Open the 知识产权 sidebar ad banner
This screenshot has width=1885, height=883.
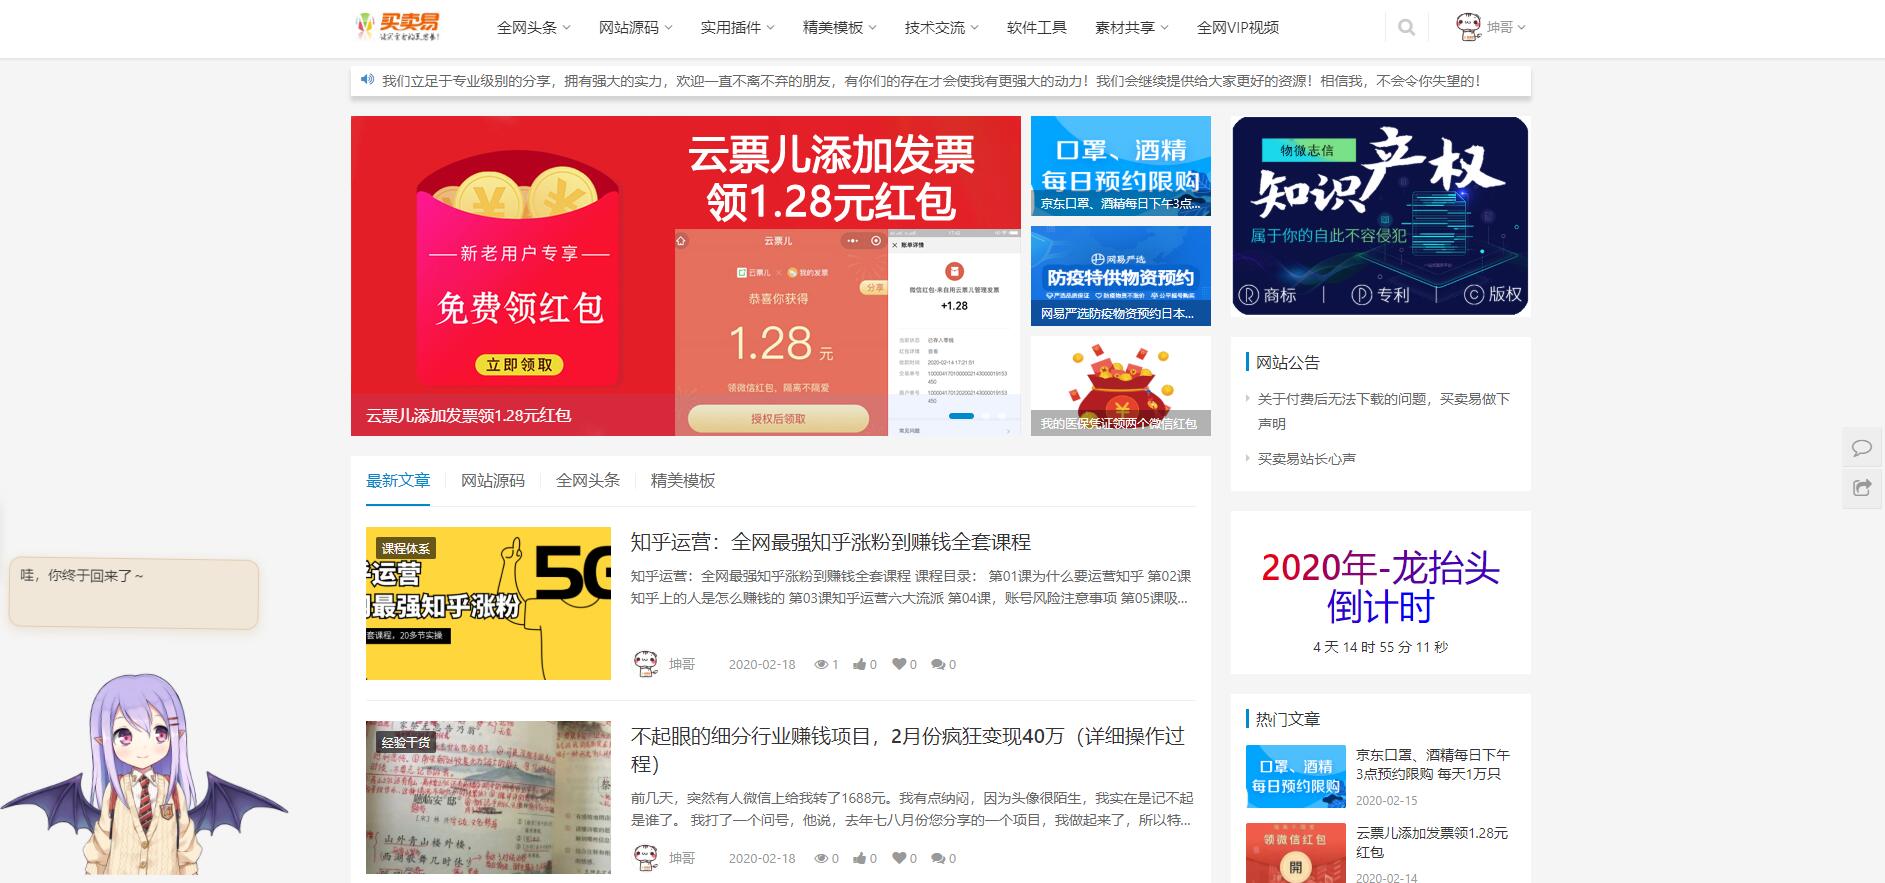[1380, 216]
